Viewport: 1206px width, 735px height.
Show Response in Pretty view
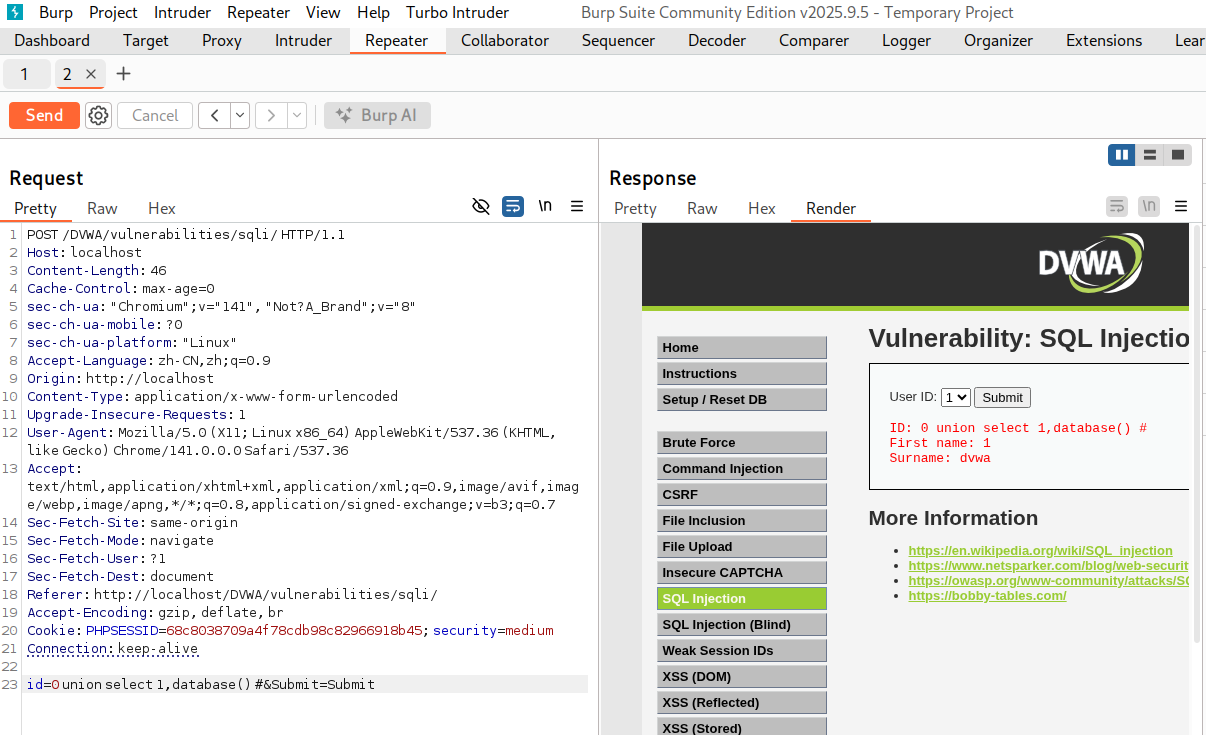tap(635, 208)
